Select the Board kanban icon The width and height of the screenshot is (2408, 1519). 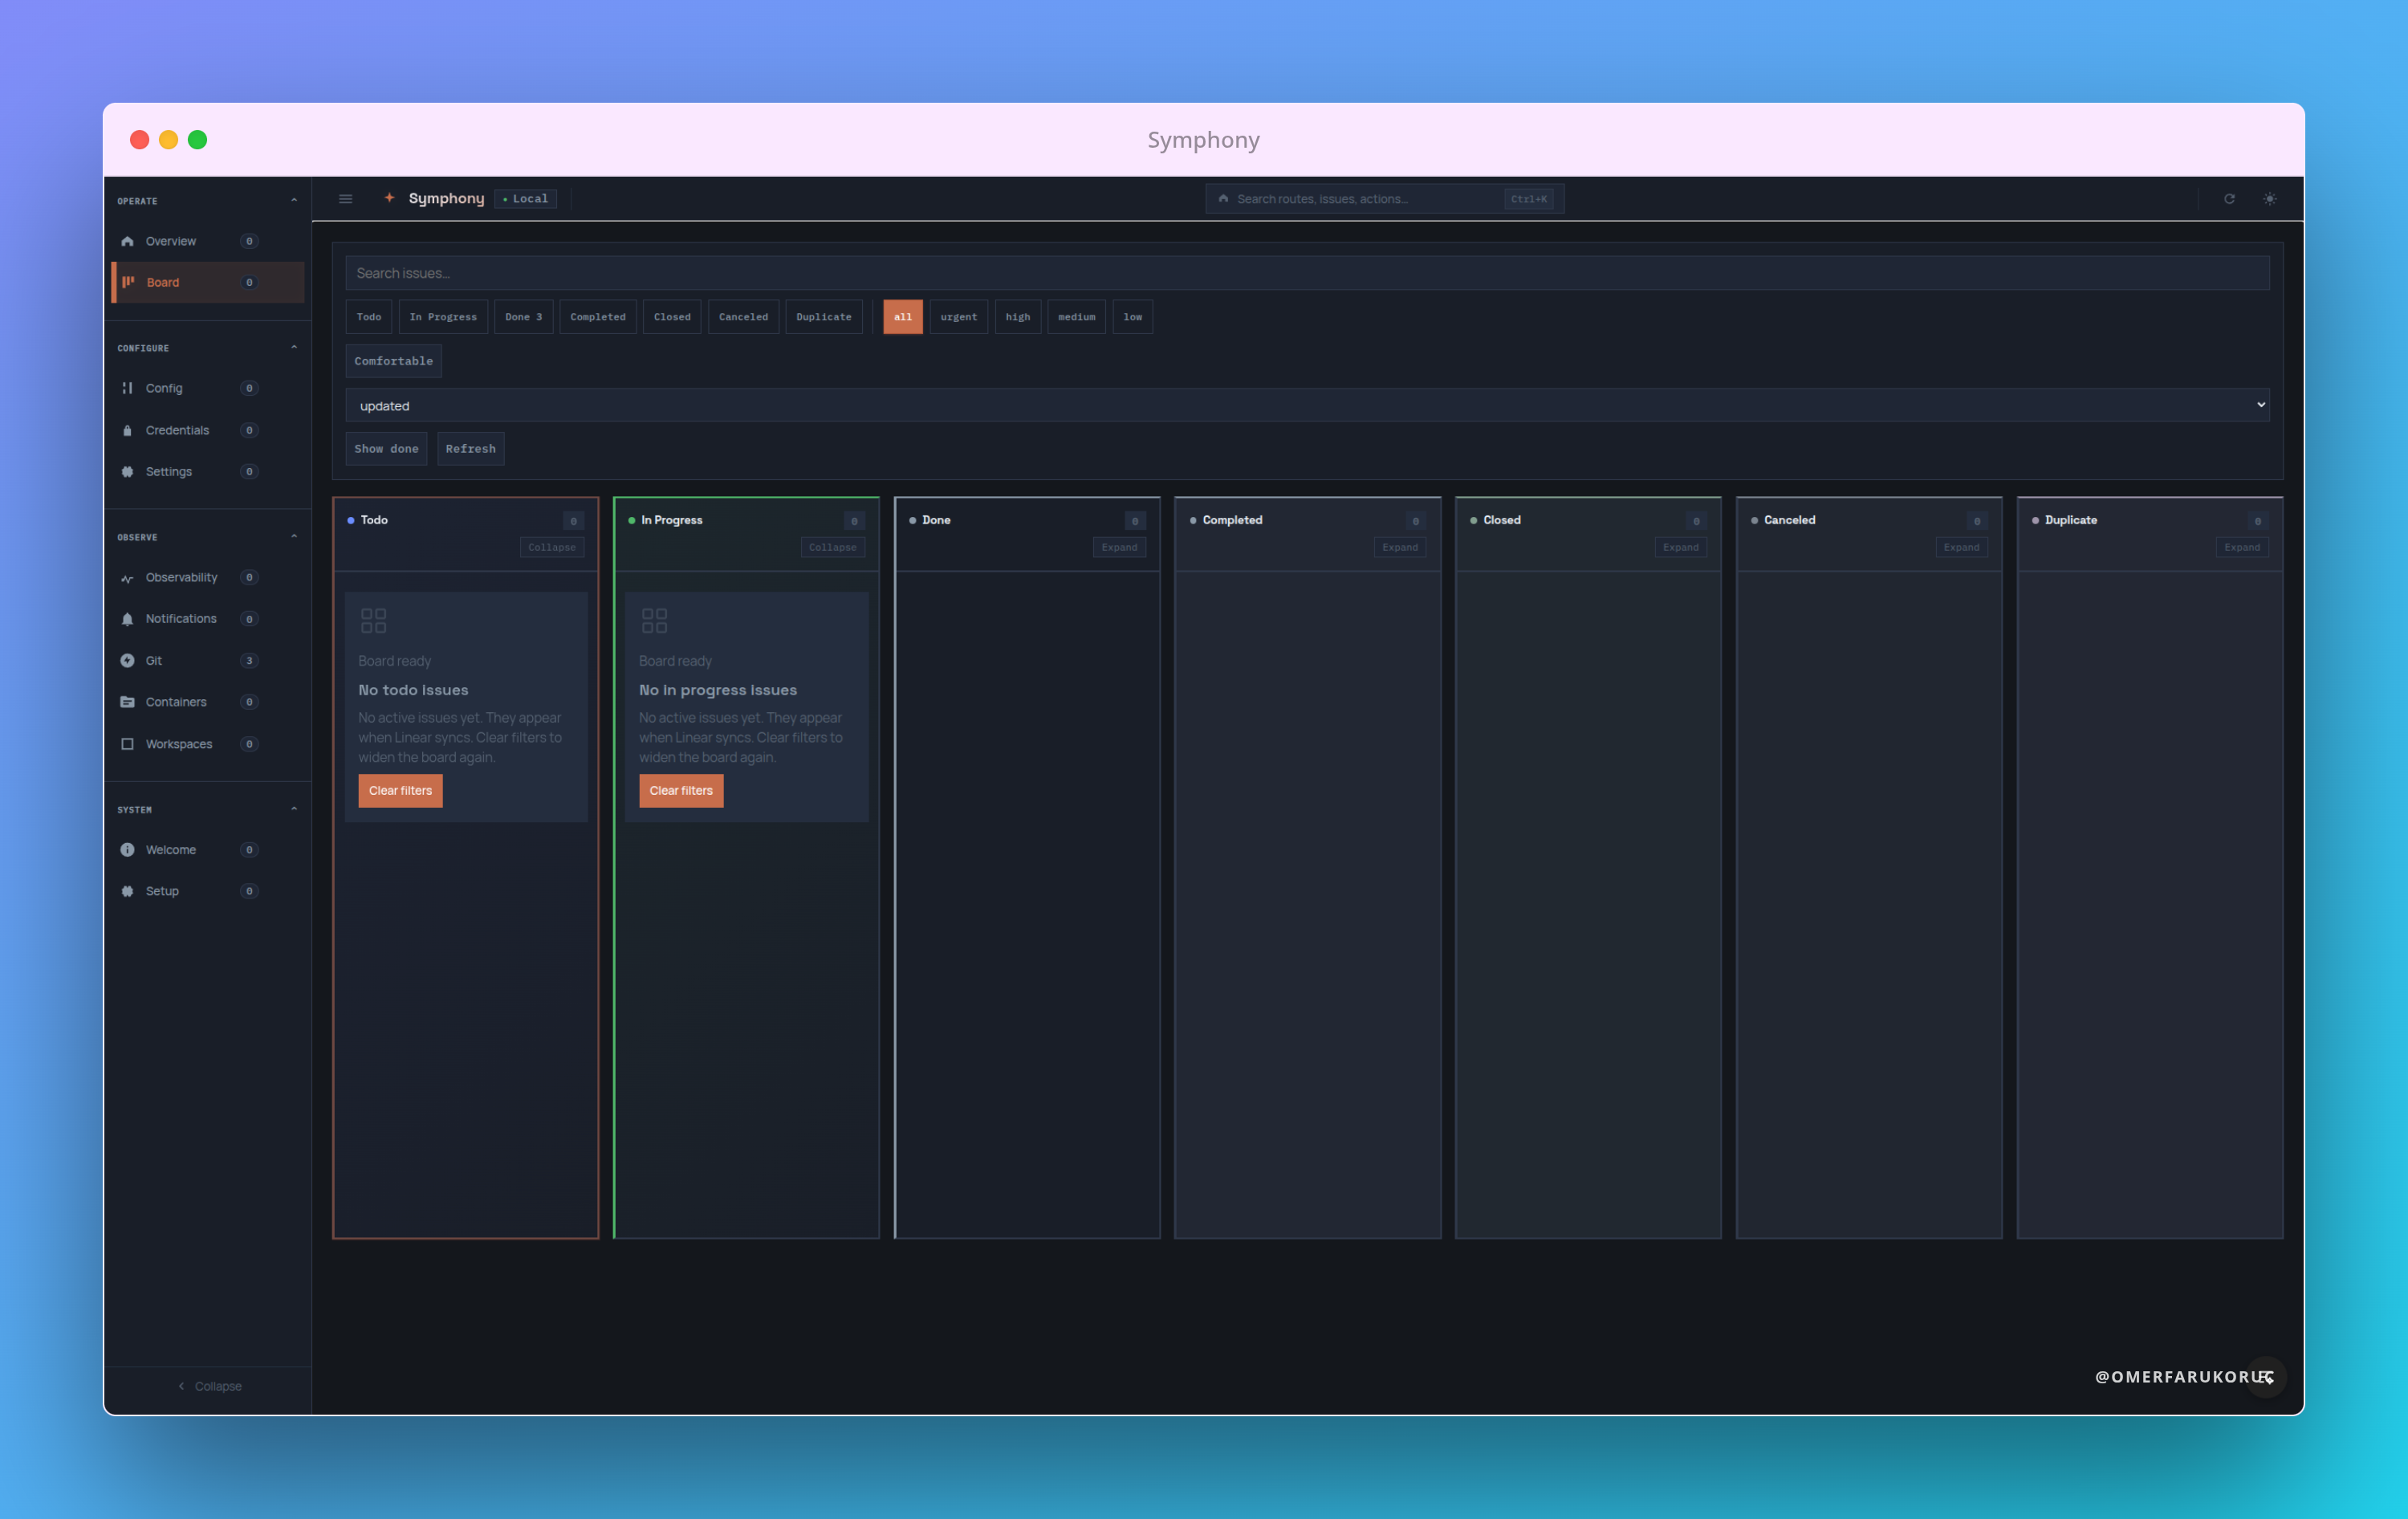pos(128,282)
